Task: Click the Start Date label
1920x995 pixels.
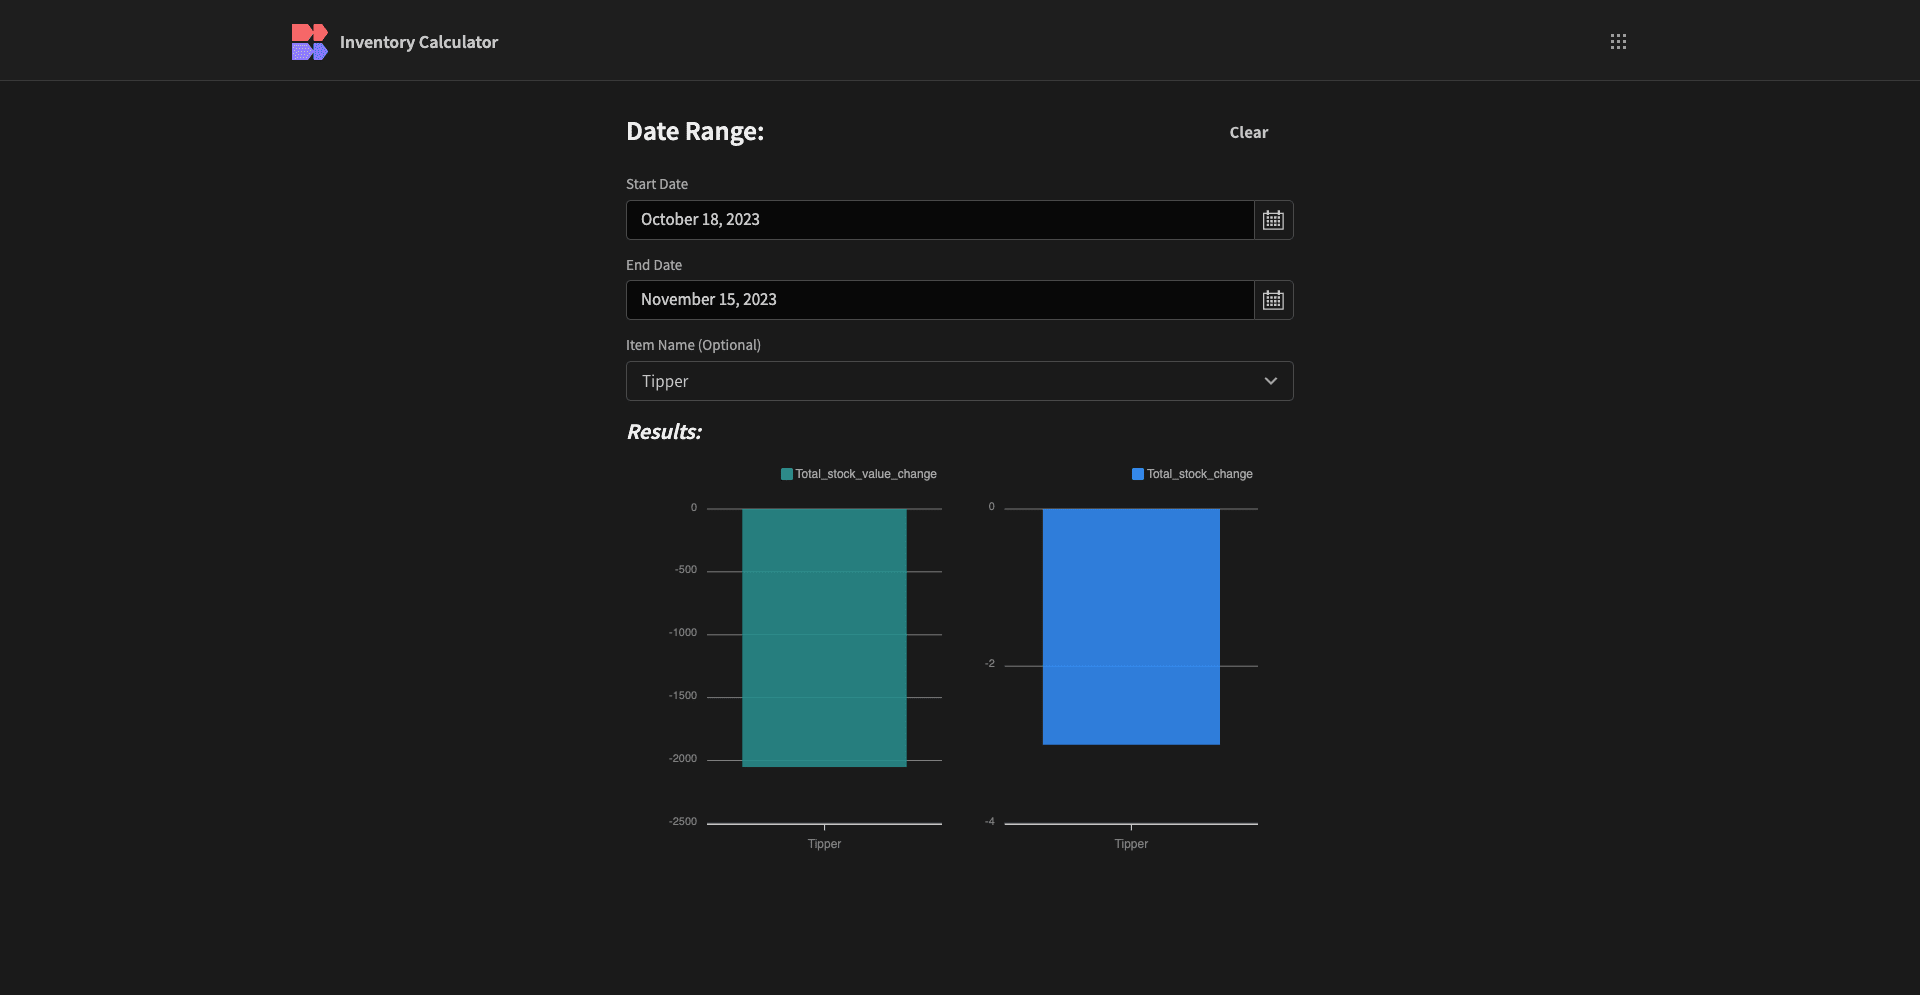Action: point(657,184)
